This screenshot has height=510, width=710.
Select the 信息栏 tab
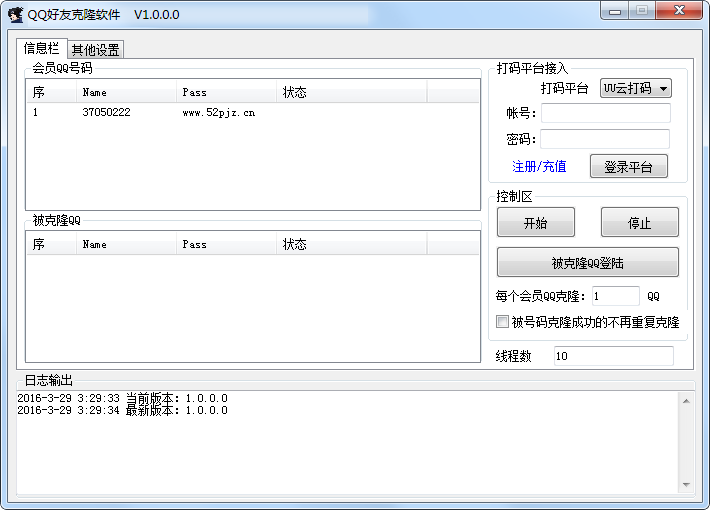coord(41,48)
